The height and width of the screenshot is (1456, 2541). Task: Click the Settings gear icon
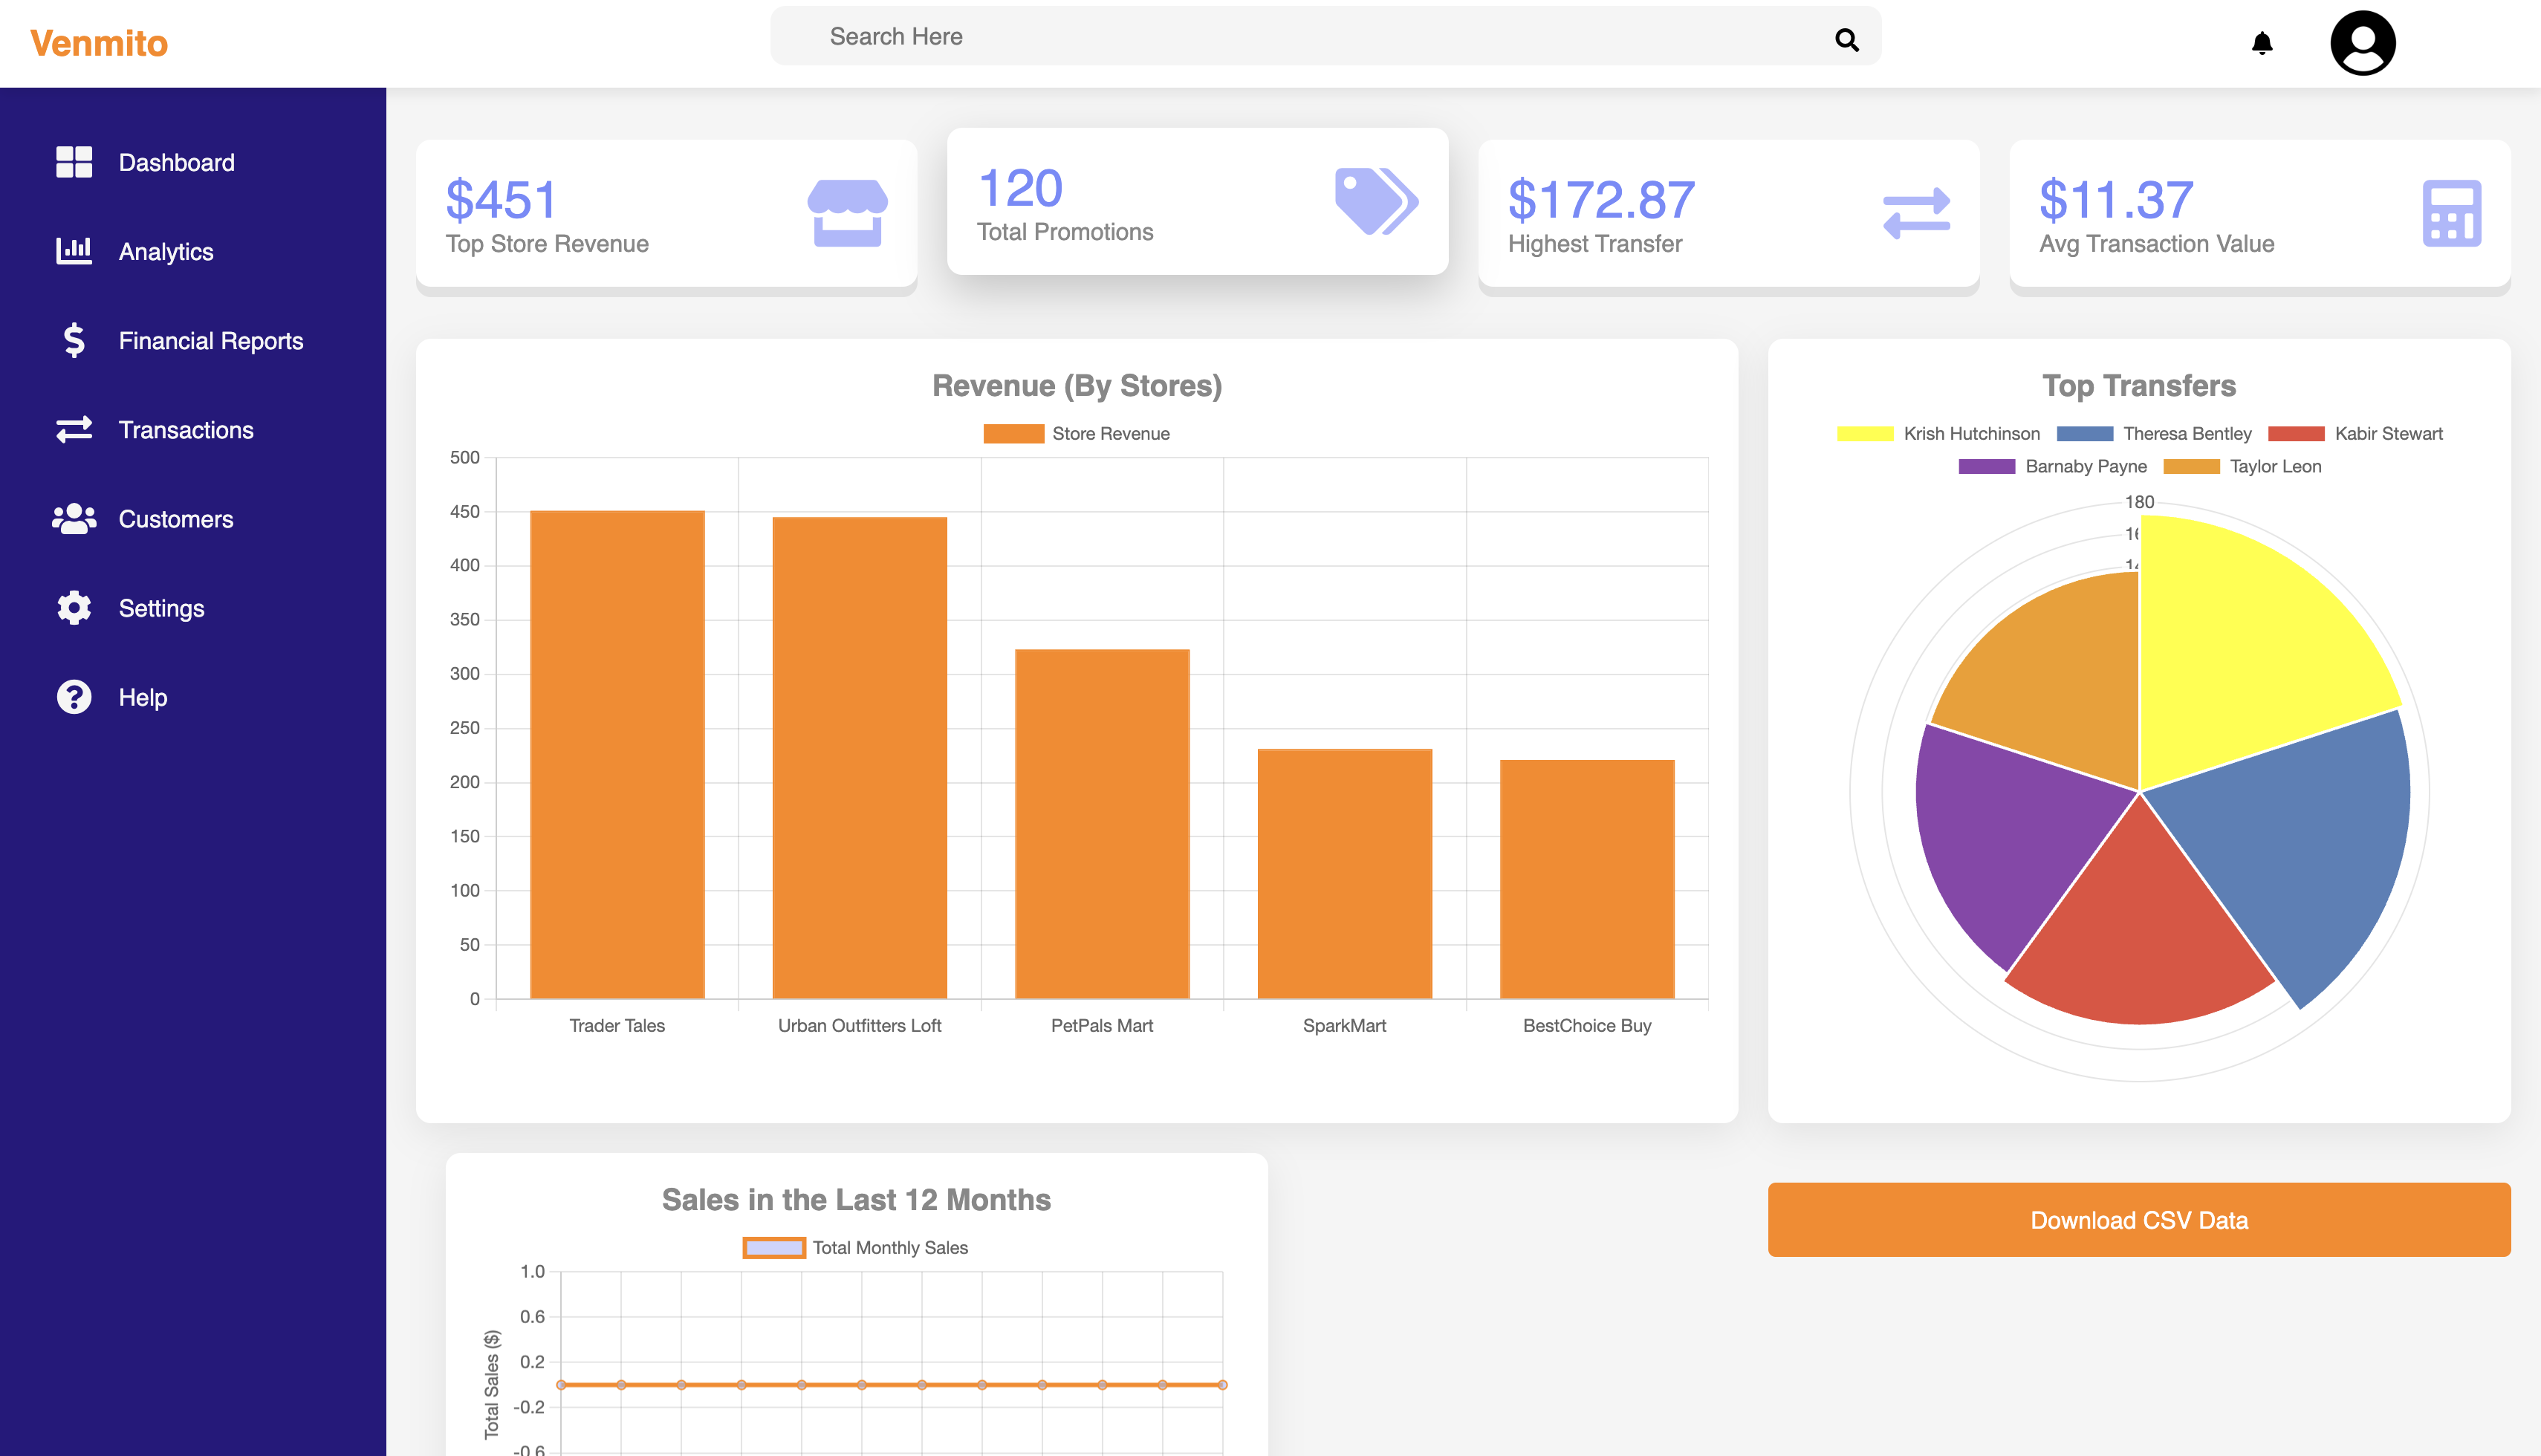click(74, 607)
